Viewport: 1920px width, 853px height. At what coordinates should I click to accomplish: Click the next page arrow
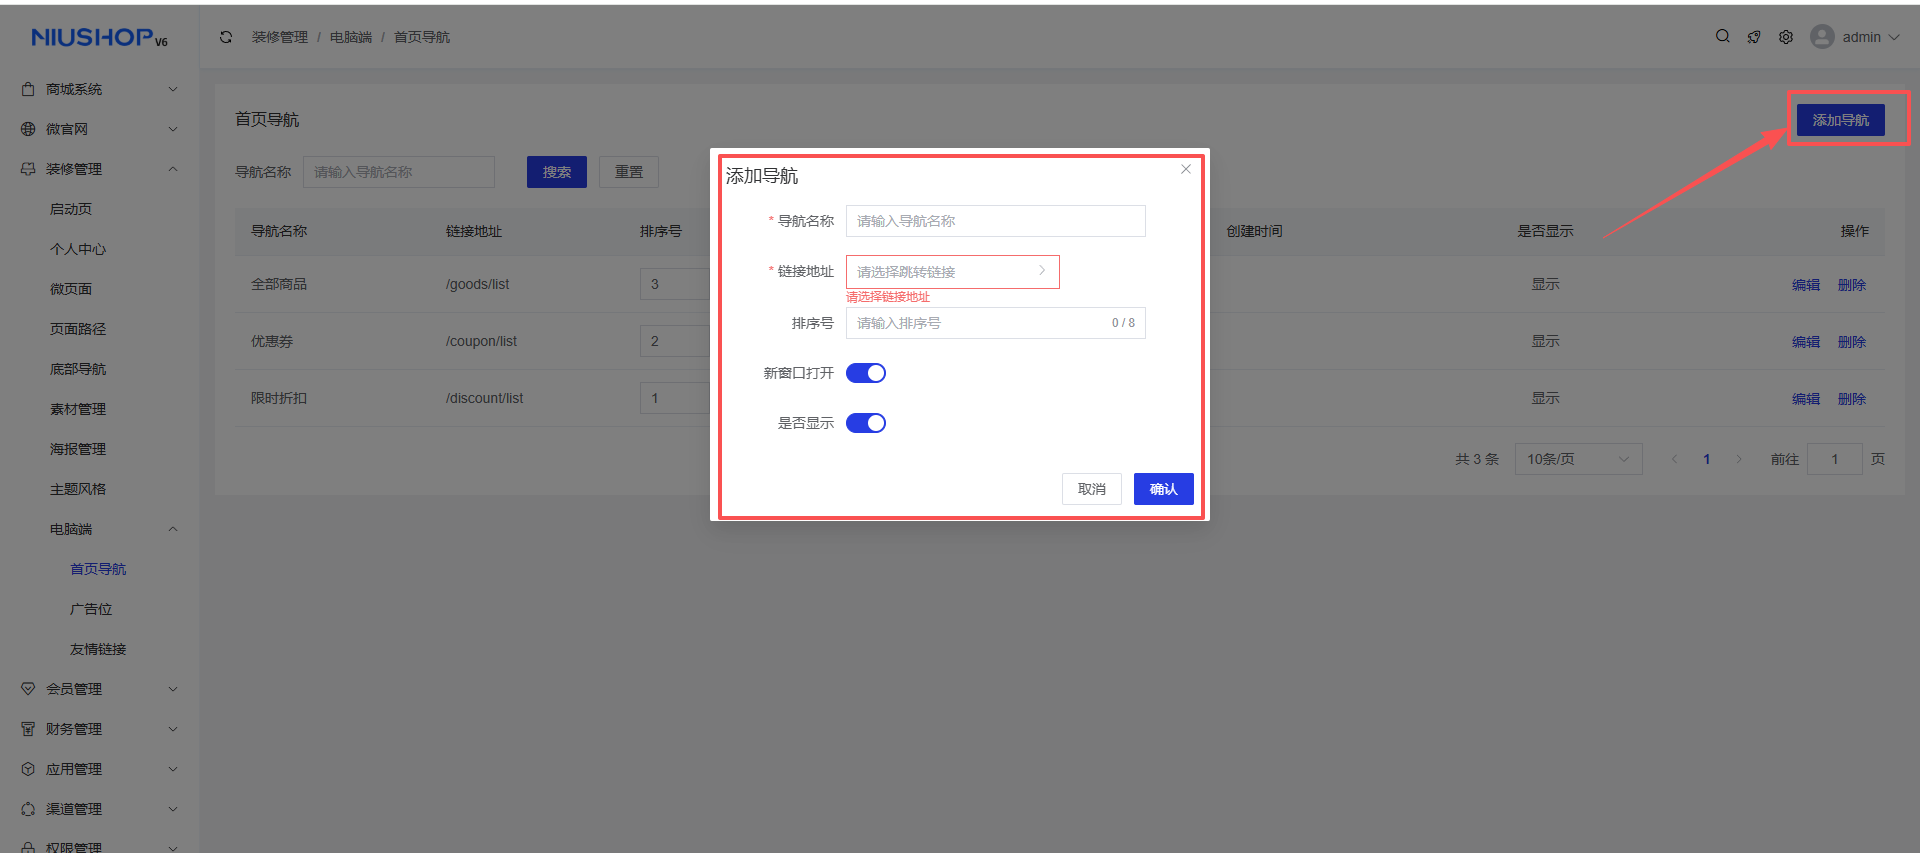click(1739, 459)
